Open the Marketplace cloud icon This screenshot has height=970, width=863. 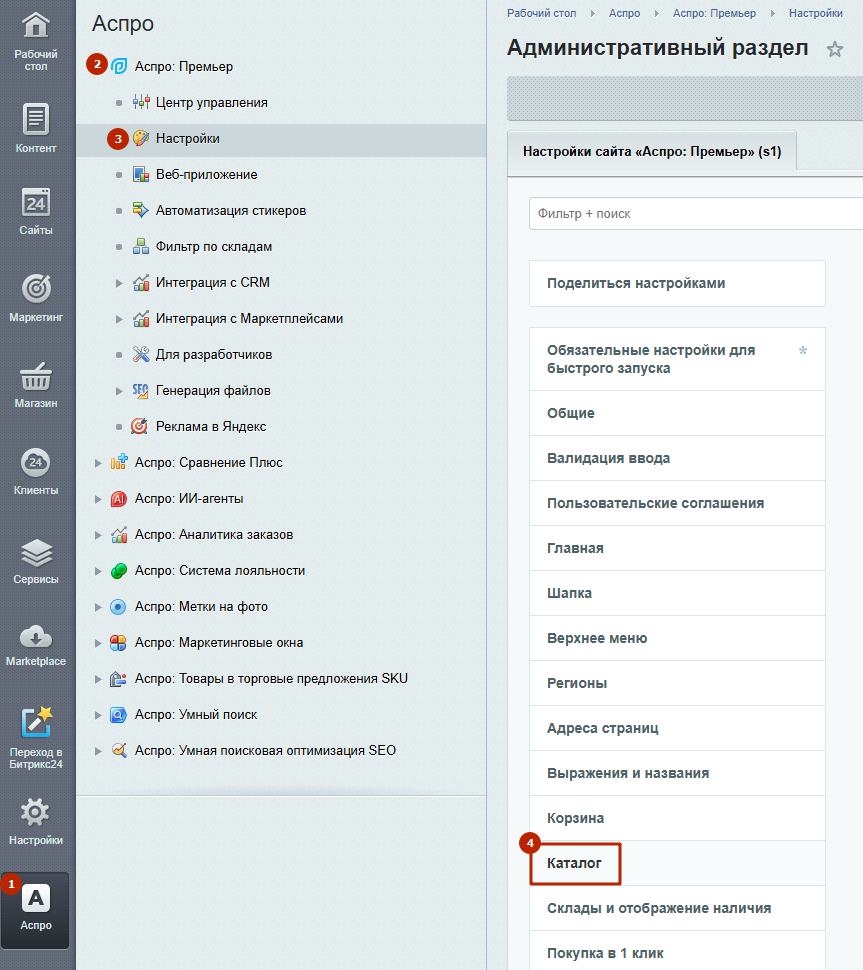coord(36,637)
